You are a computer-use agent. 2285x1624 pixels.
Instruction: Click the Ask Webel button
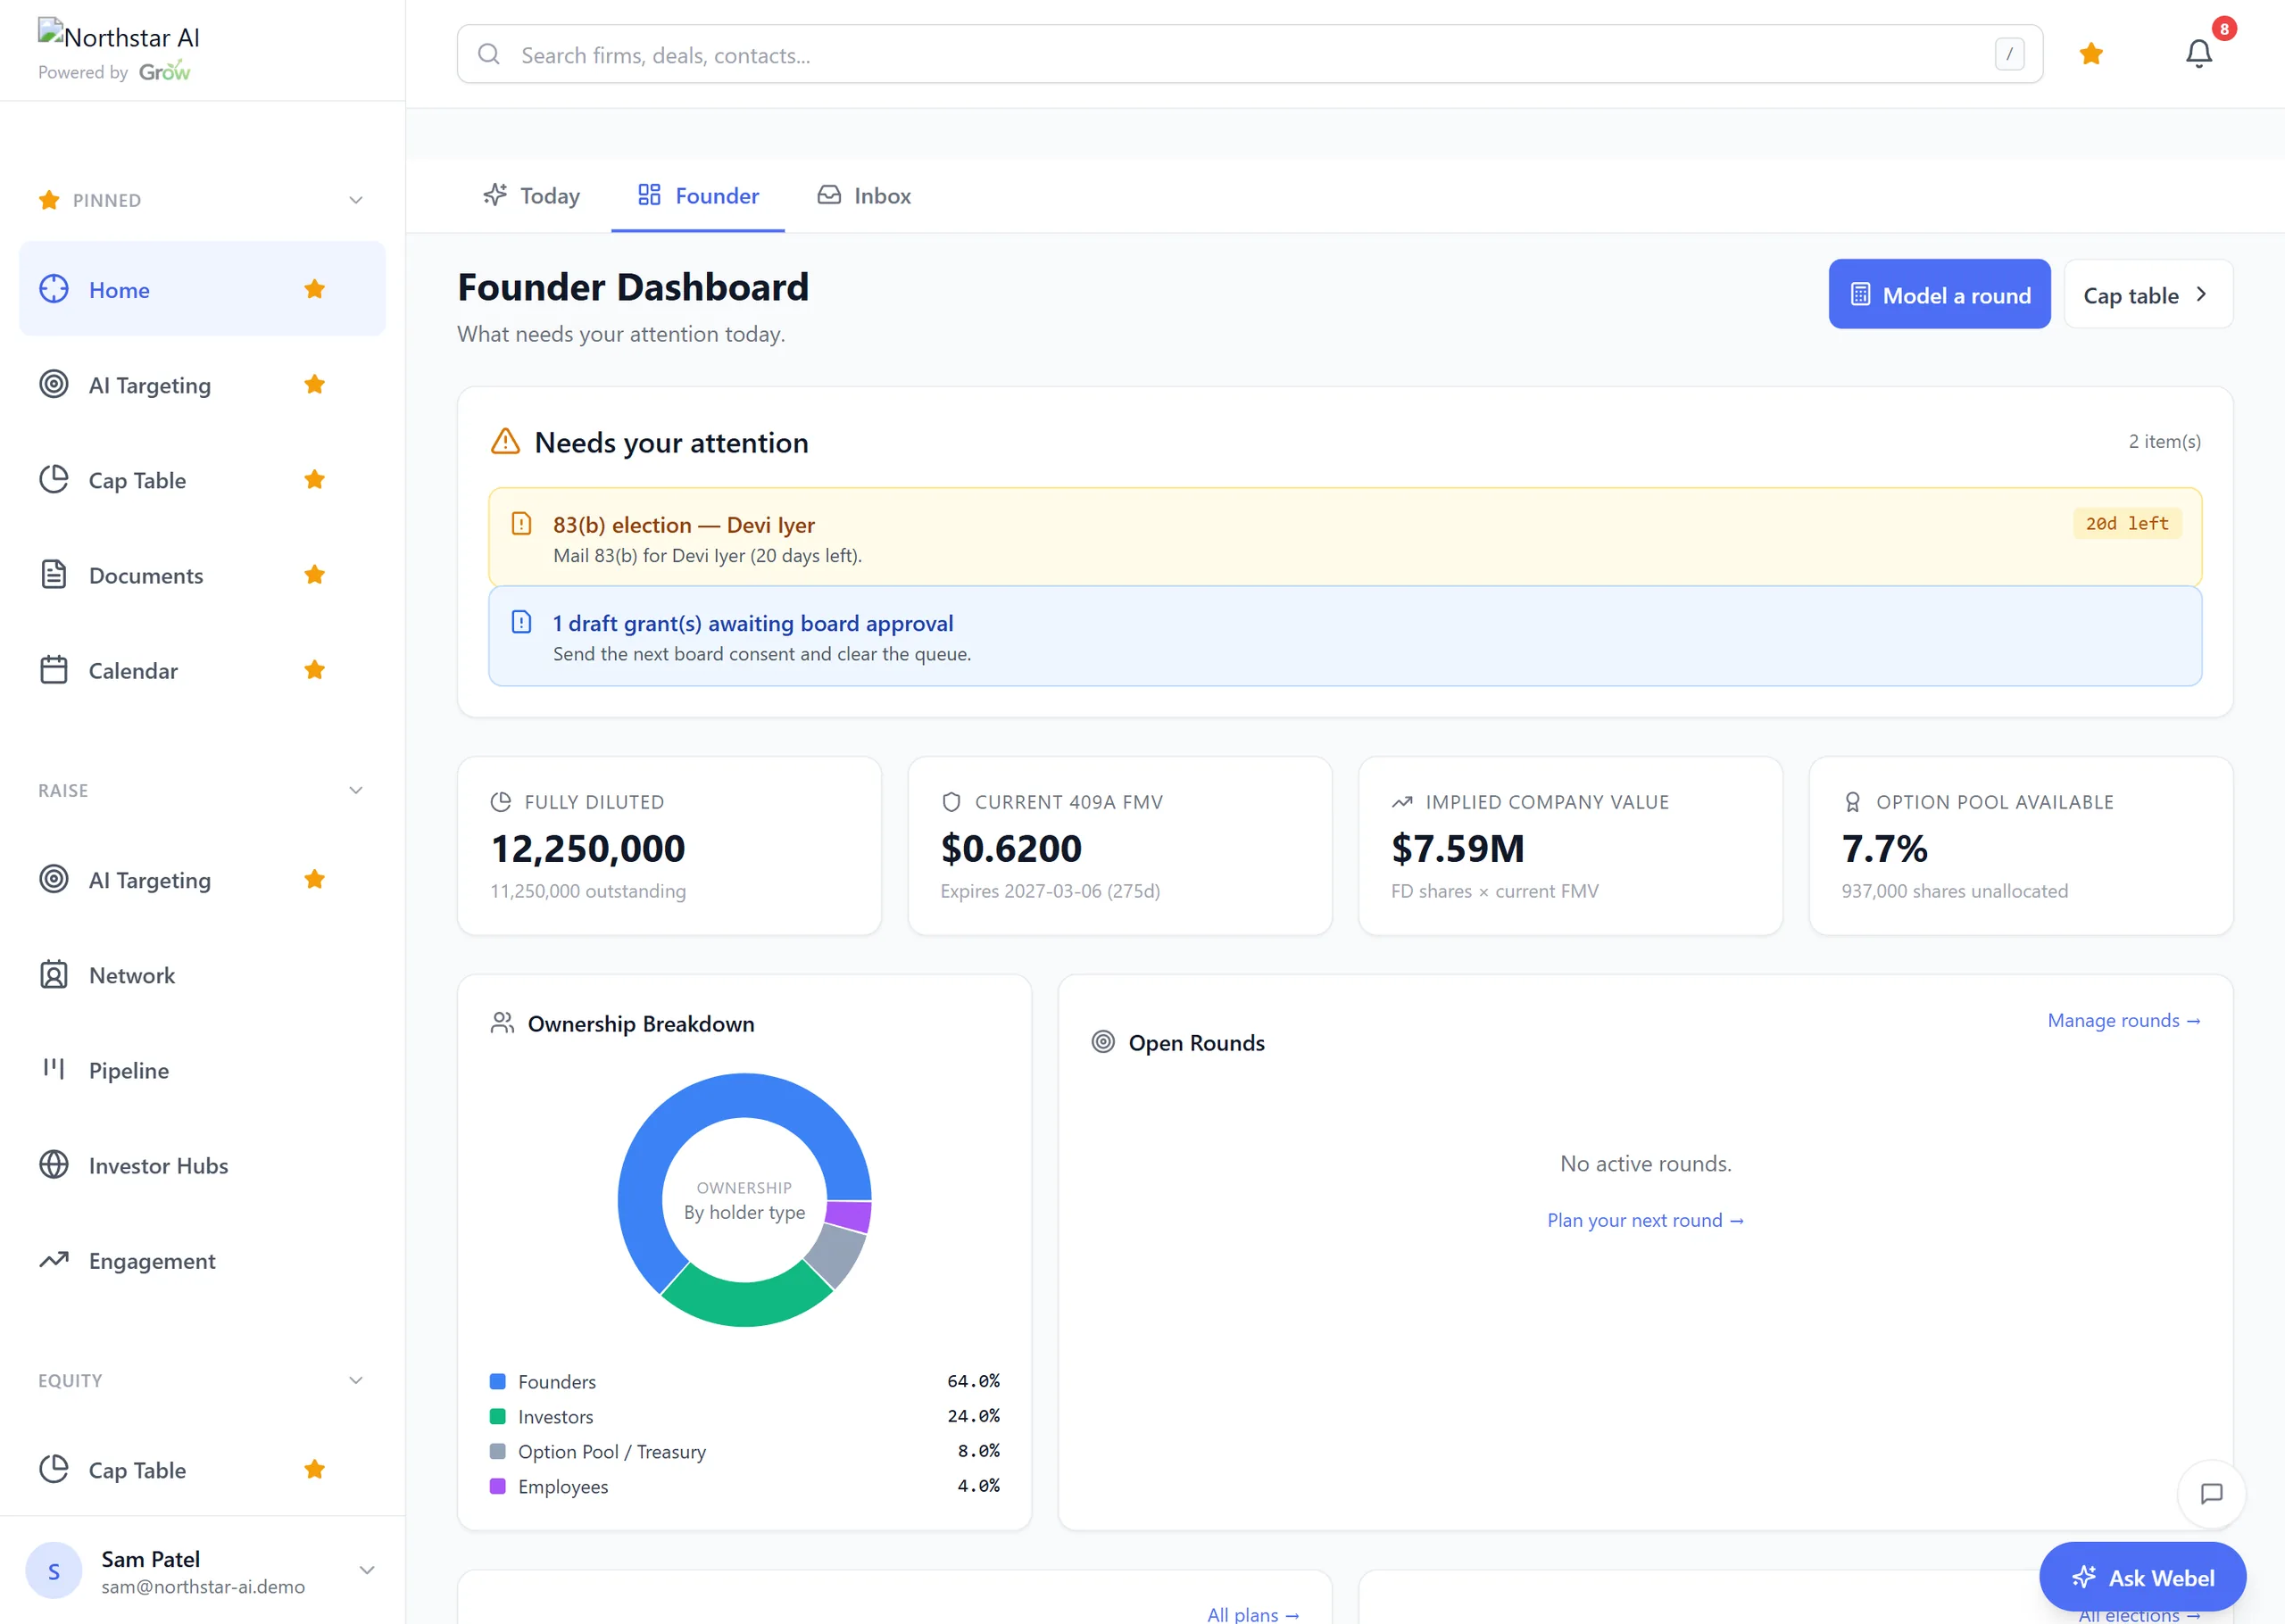2142,1578
